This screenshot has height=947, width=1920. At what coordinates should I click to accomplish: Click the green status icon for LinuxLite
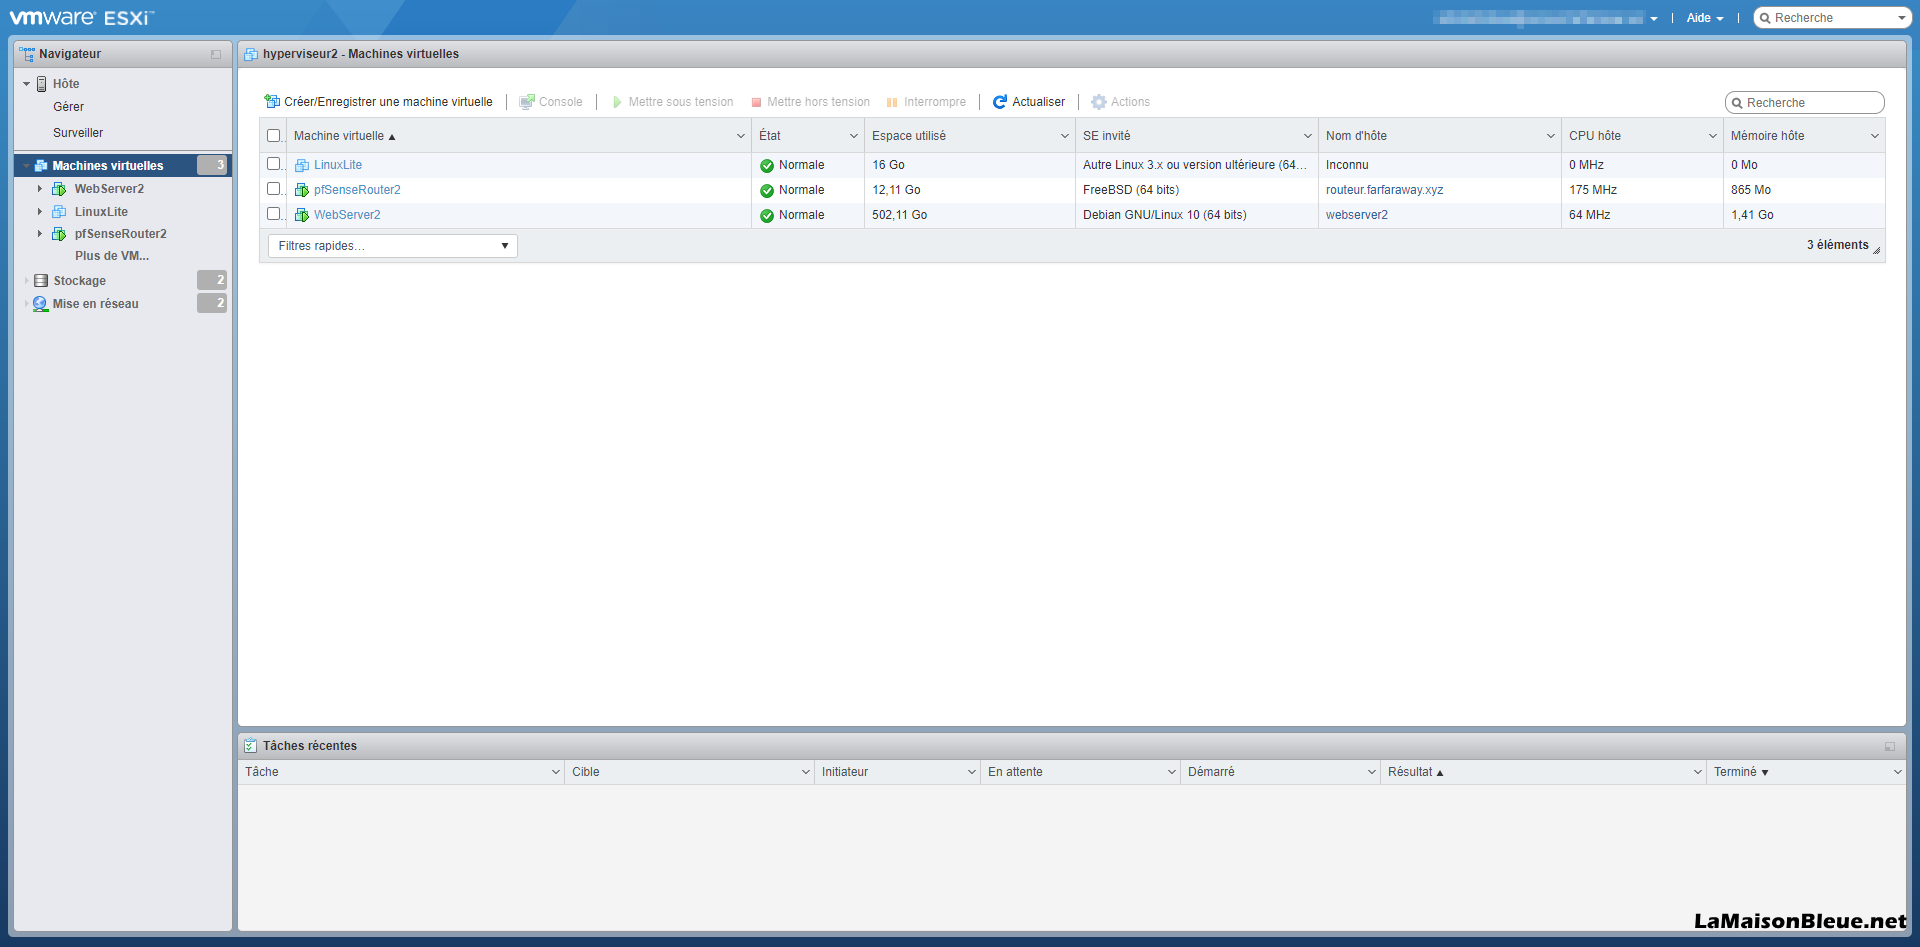point(767,166)
